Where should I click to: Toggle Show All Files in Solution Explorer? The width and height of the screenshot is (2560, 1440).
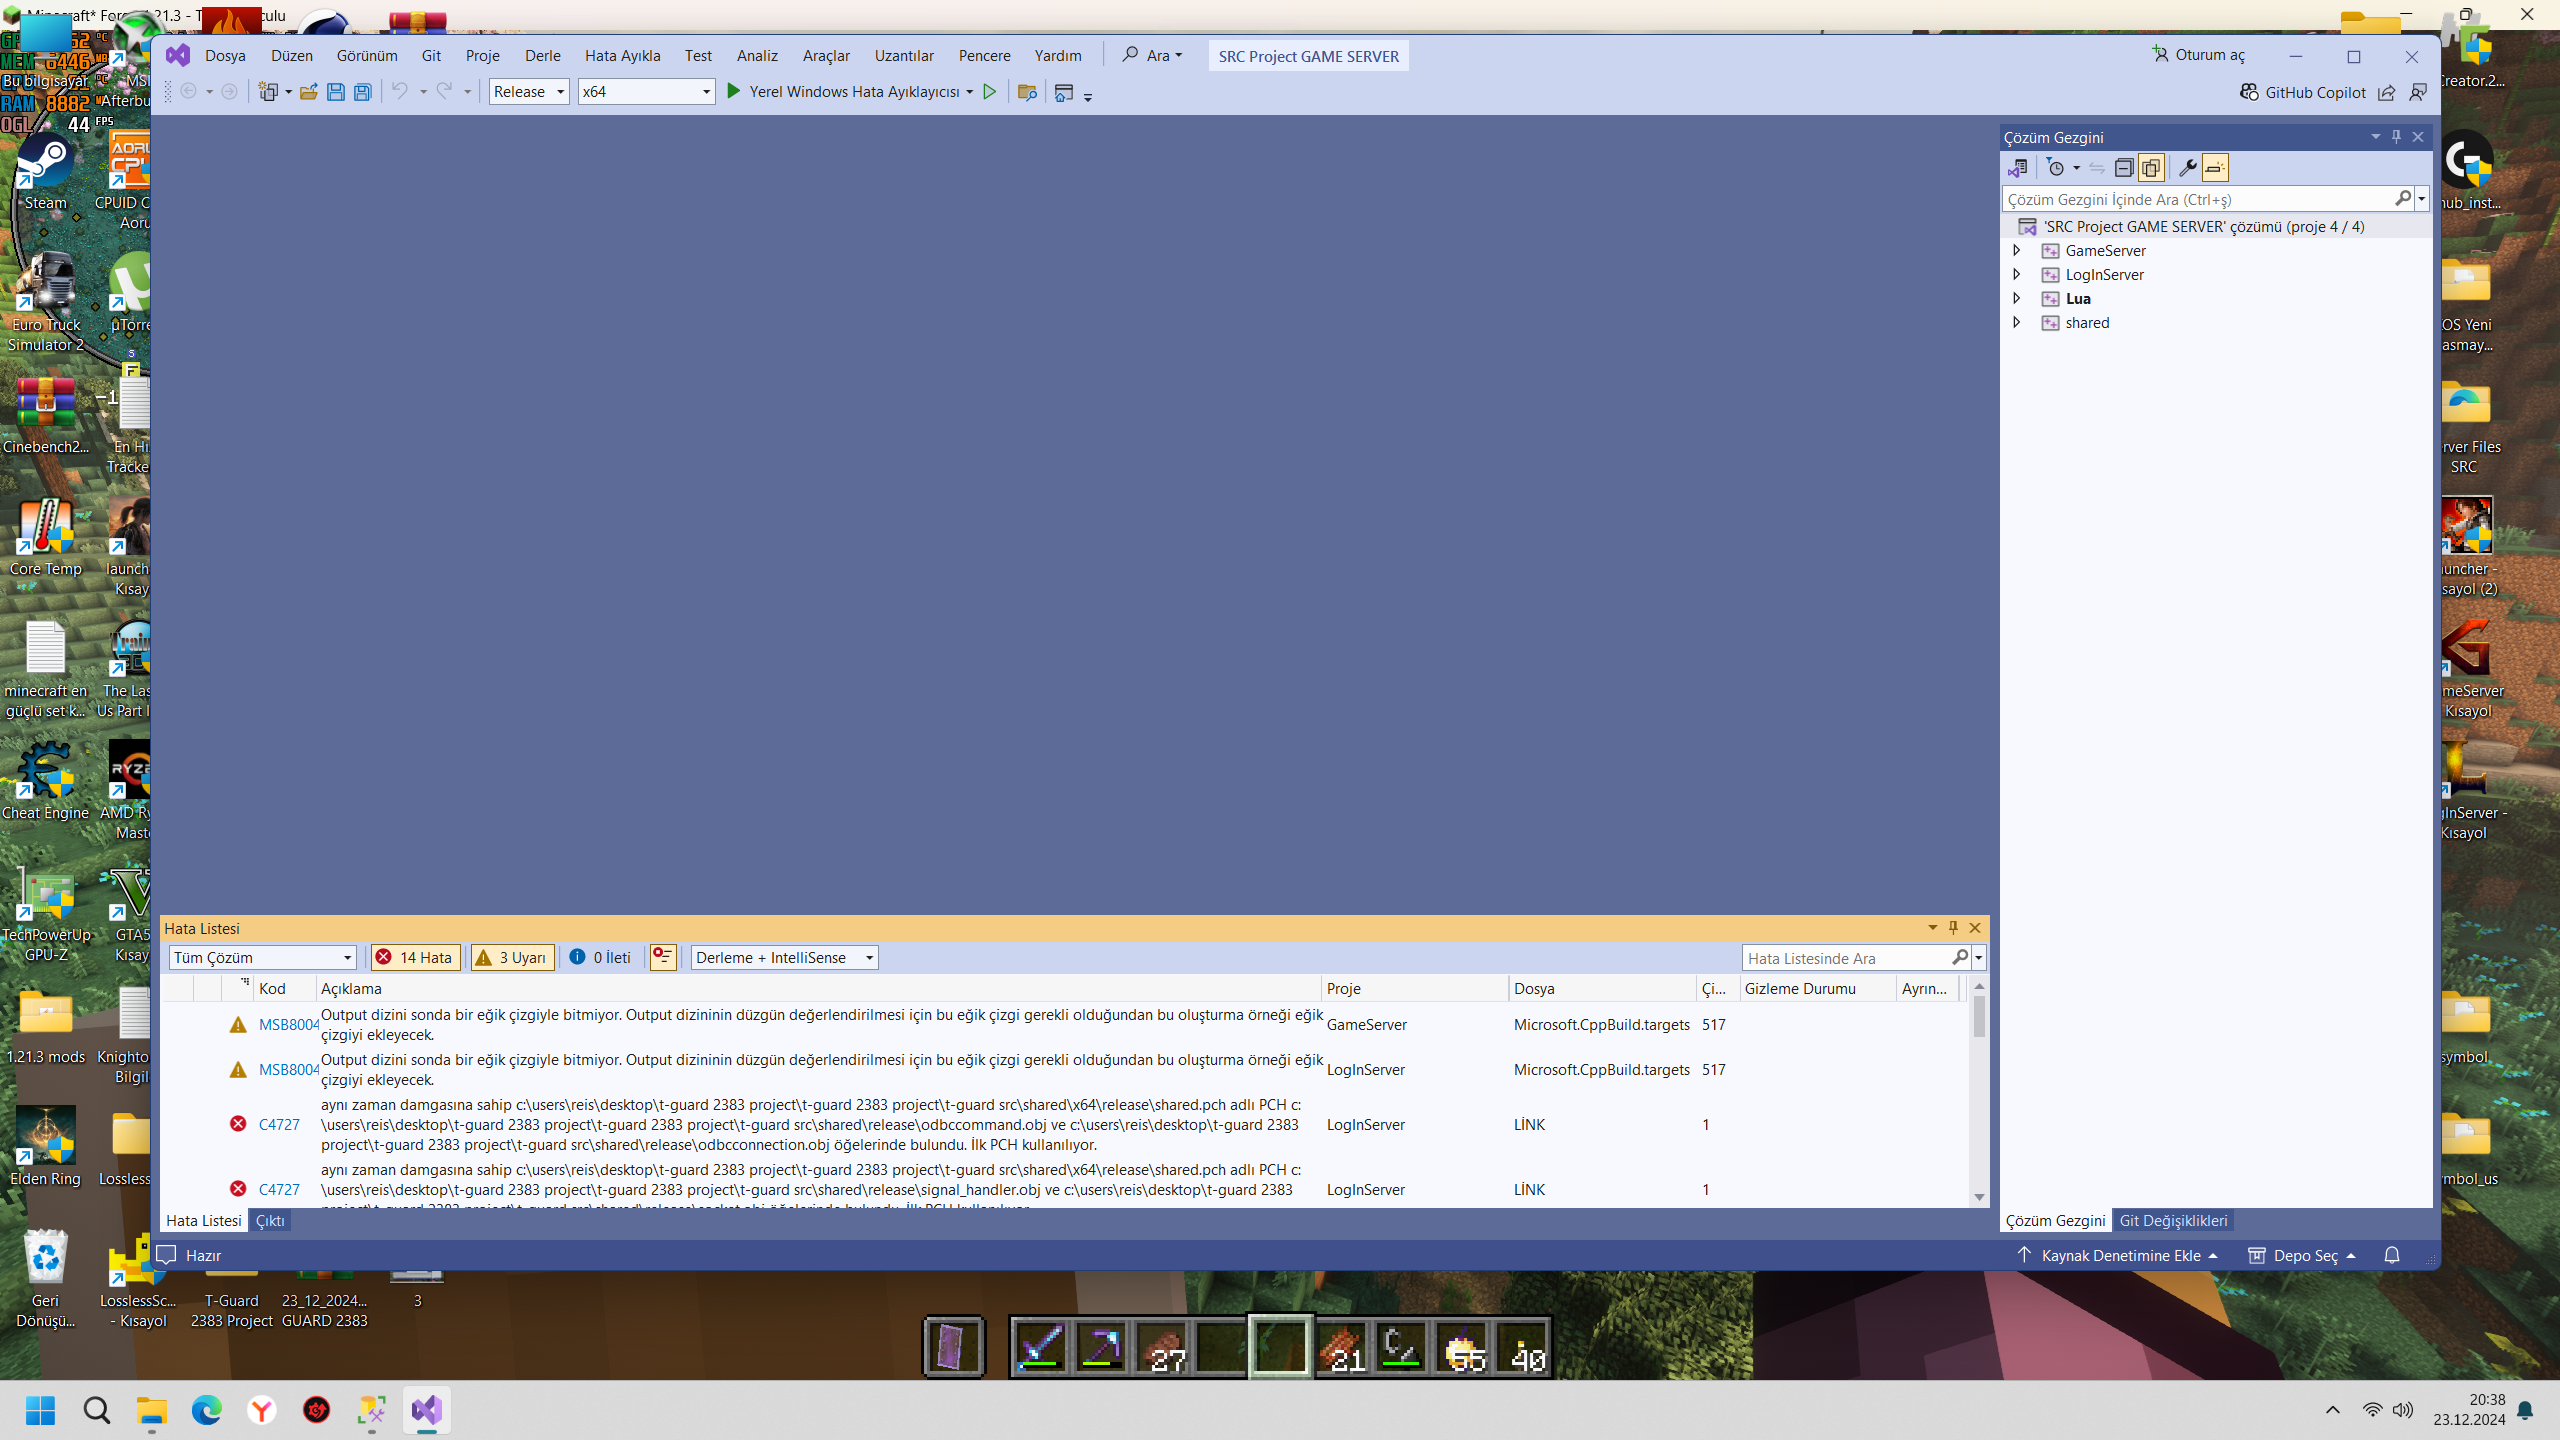click(x=2151, y=167)
